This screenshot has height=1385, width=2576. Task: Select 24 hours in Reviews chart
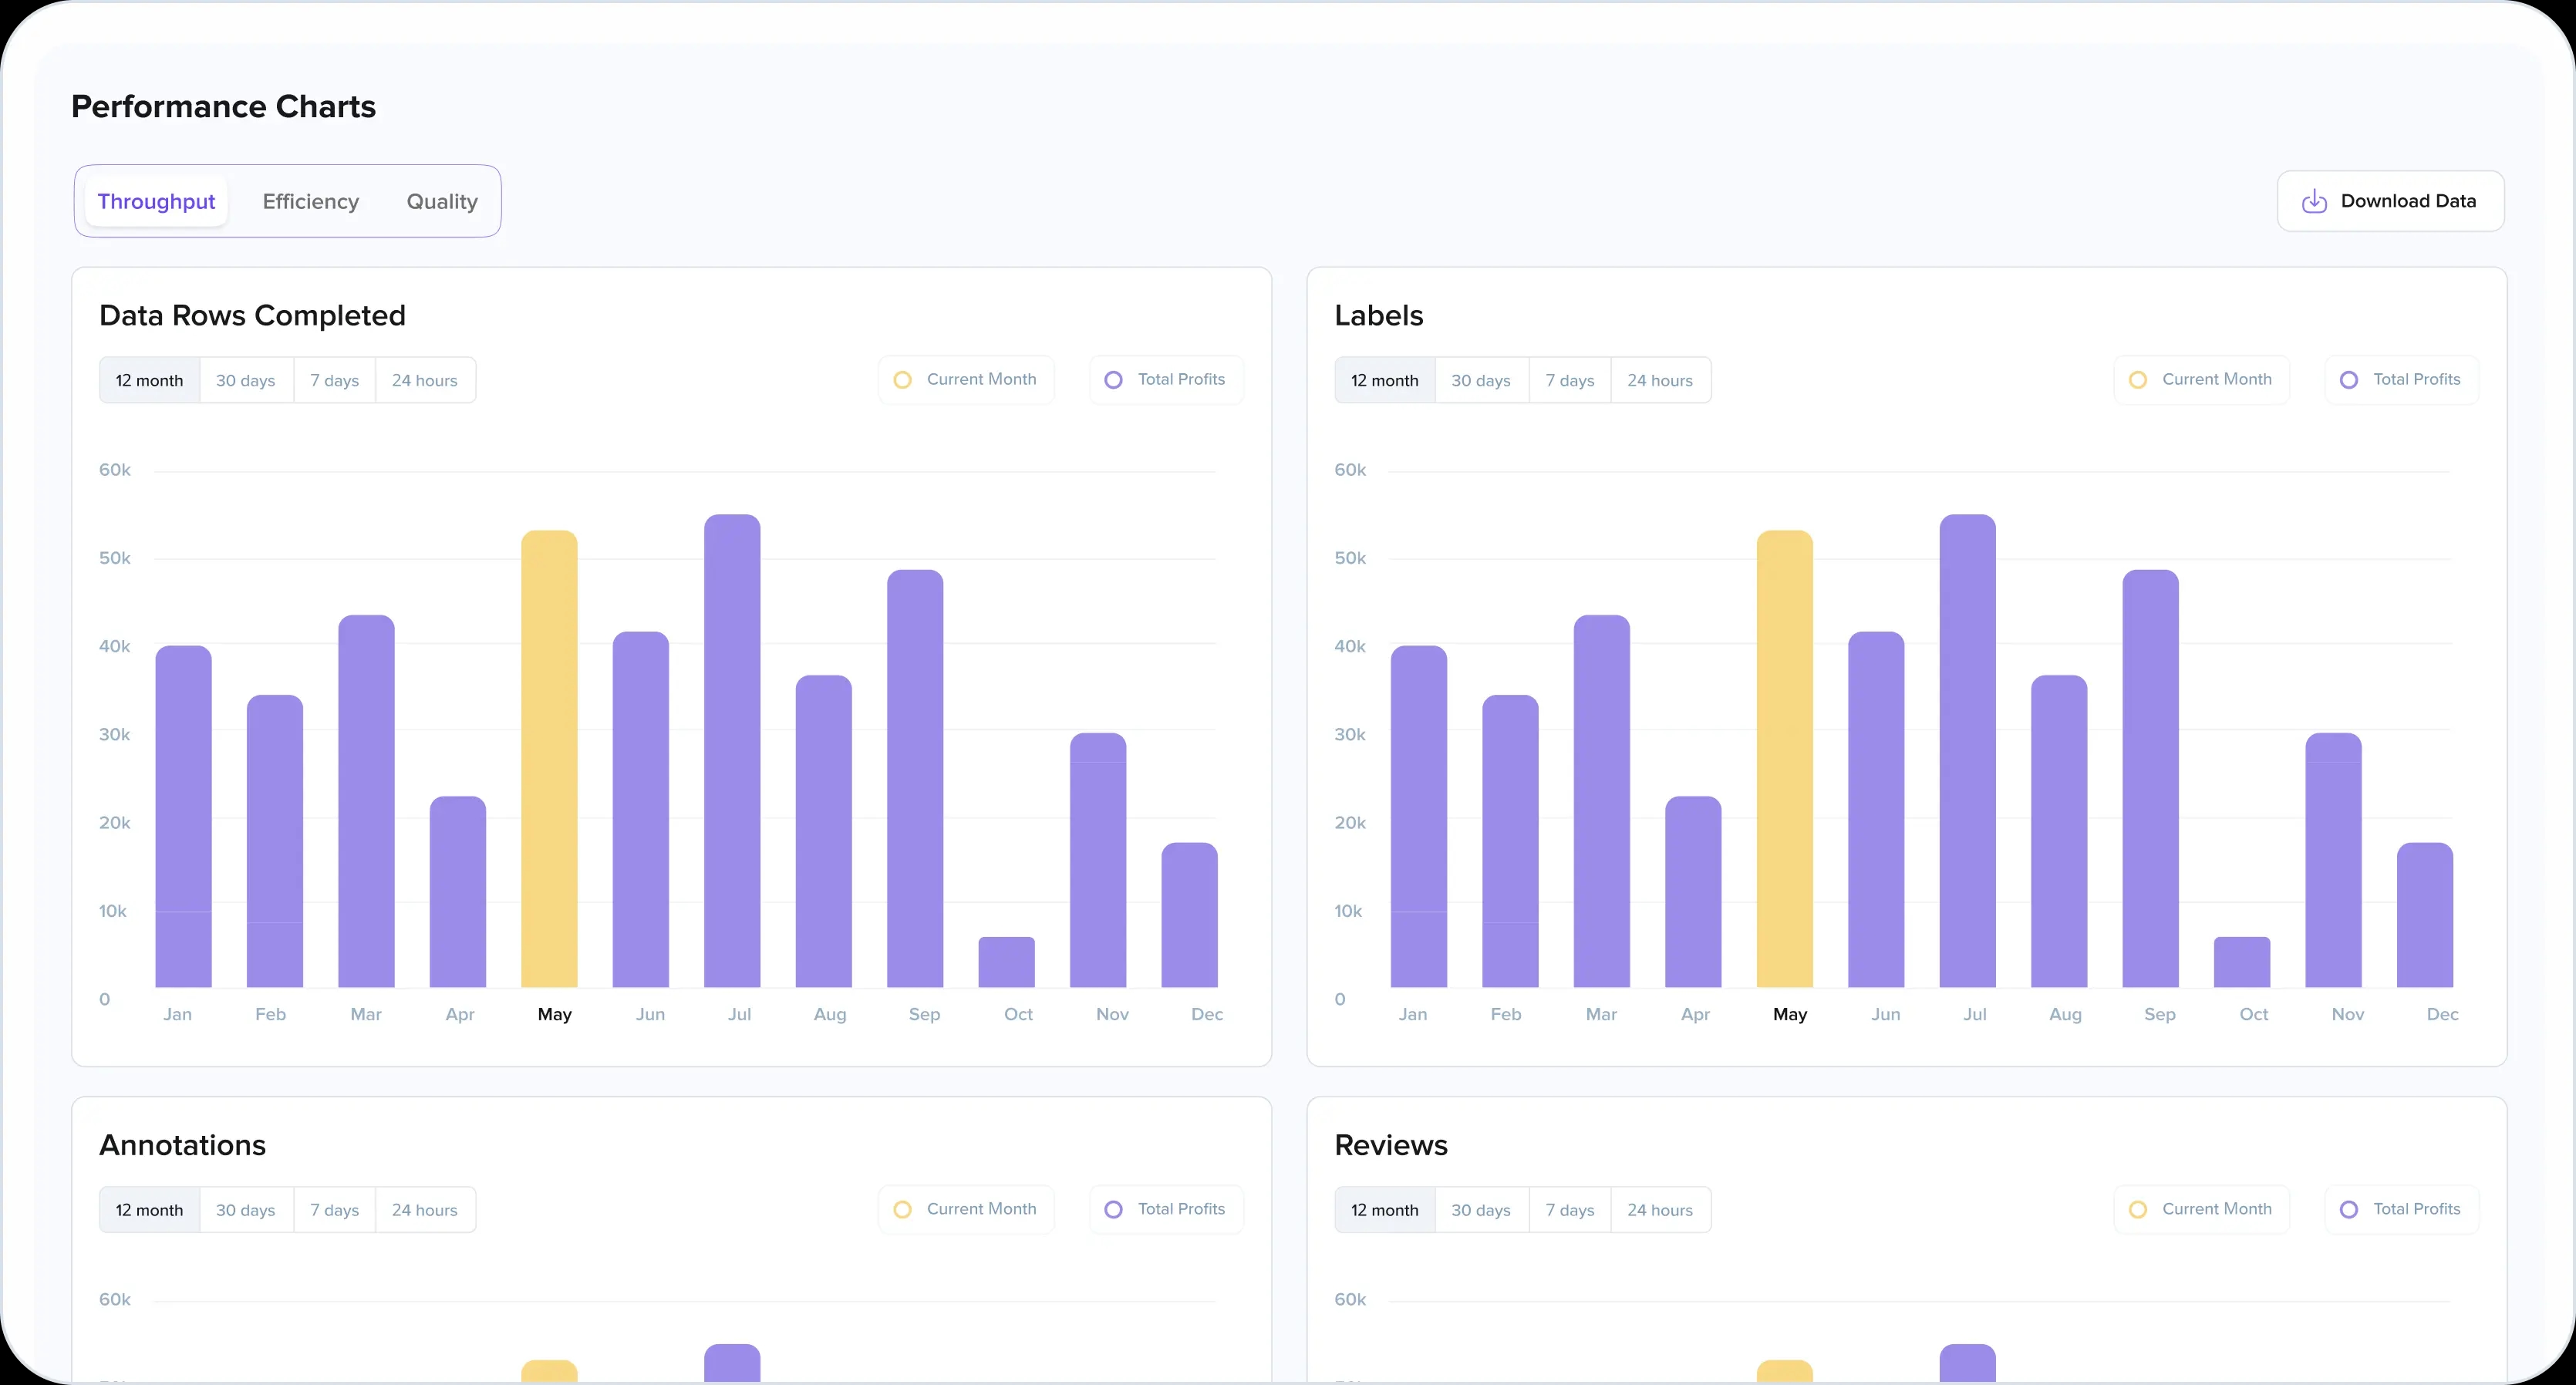1660,1210
